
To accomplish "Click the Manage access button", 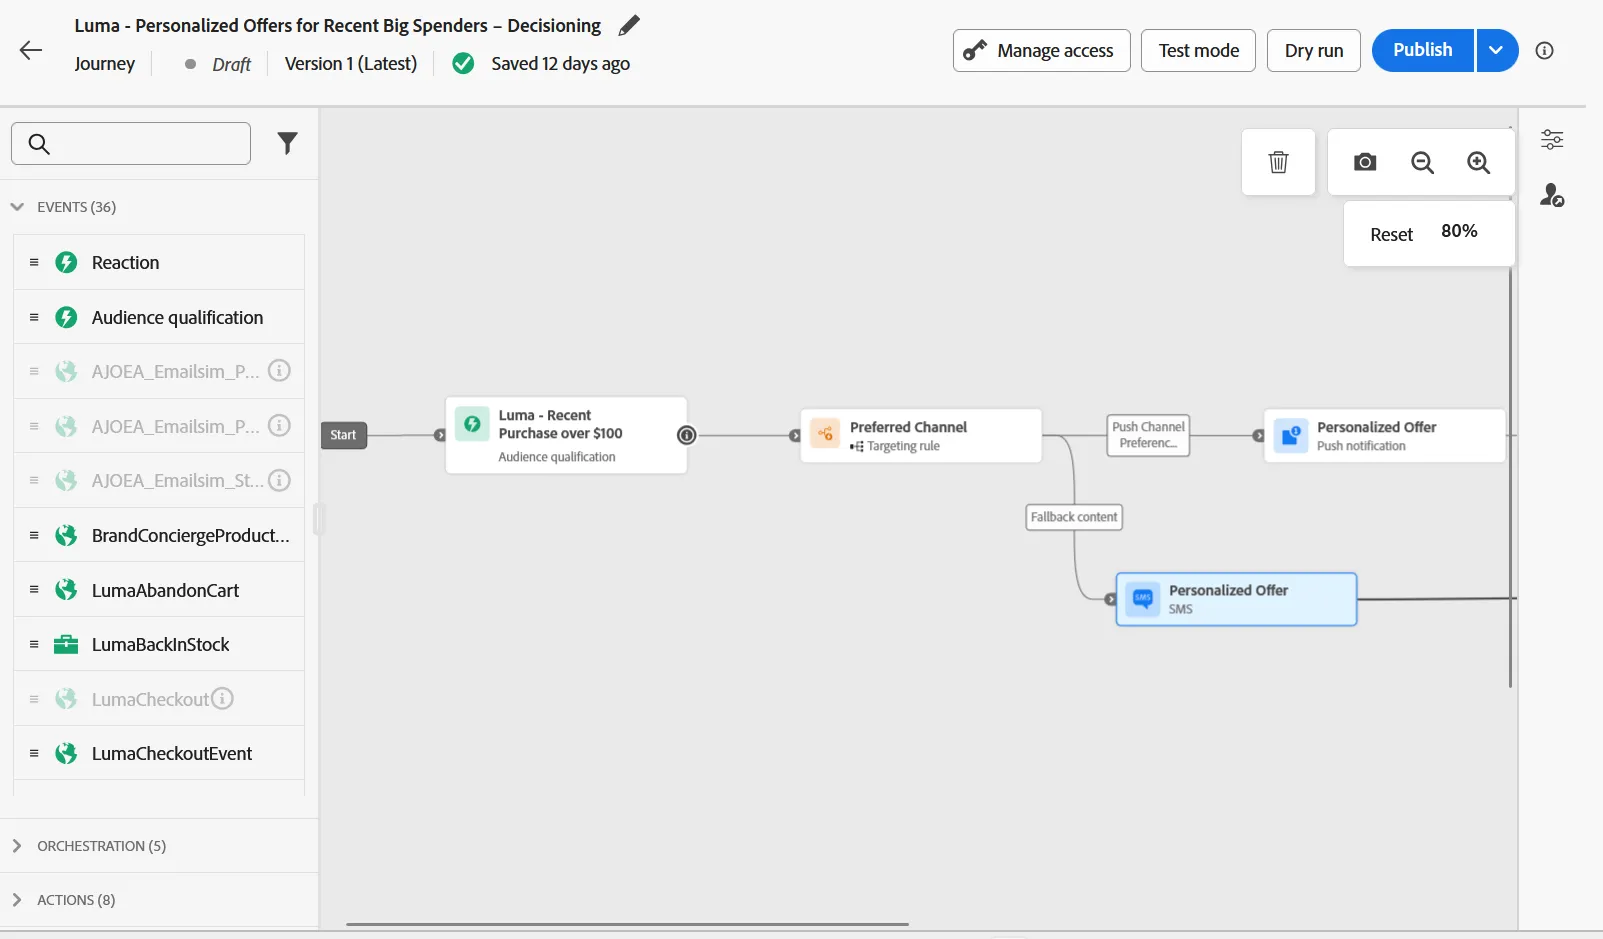I will tap(1041, 50).
